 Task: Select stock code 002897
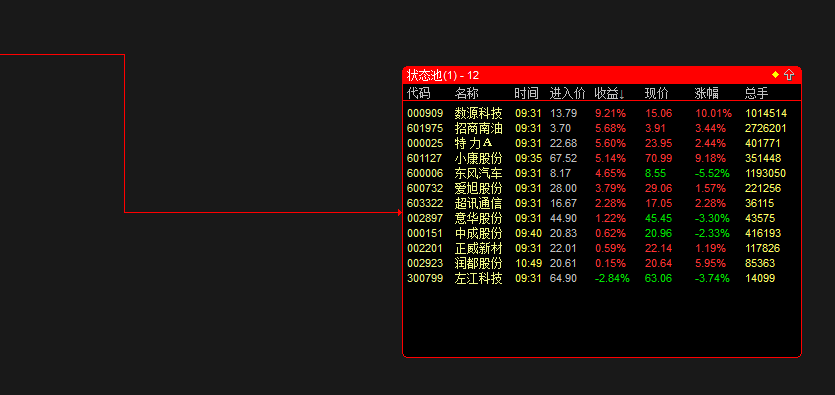(425, 218)
